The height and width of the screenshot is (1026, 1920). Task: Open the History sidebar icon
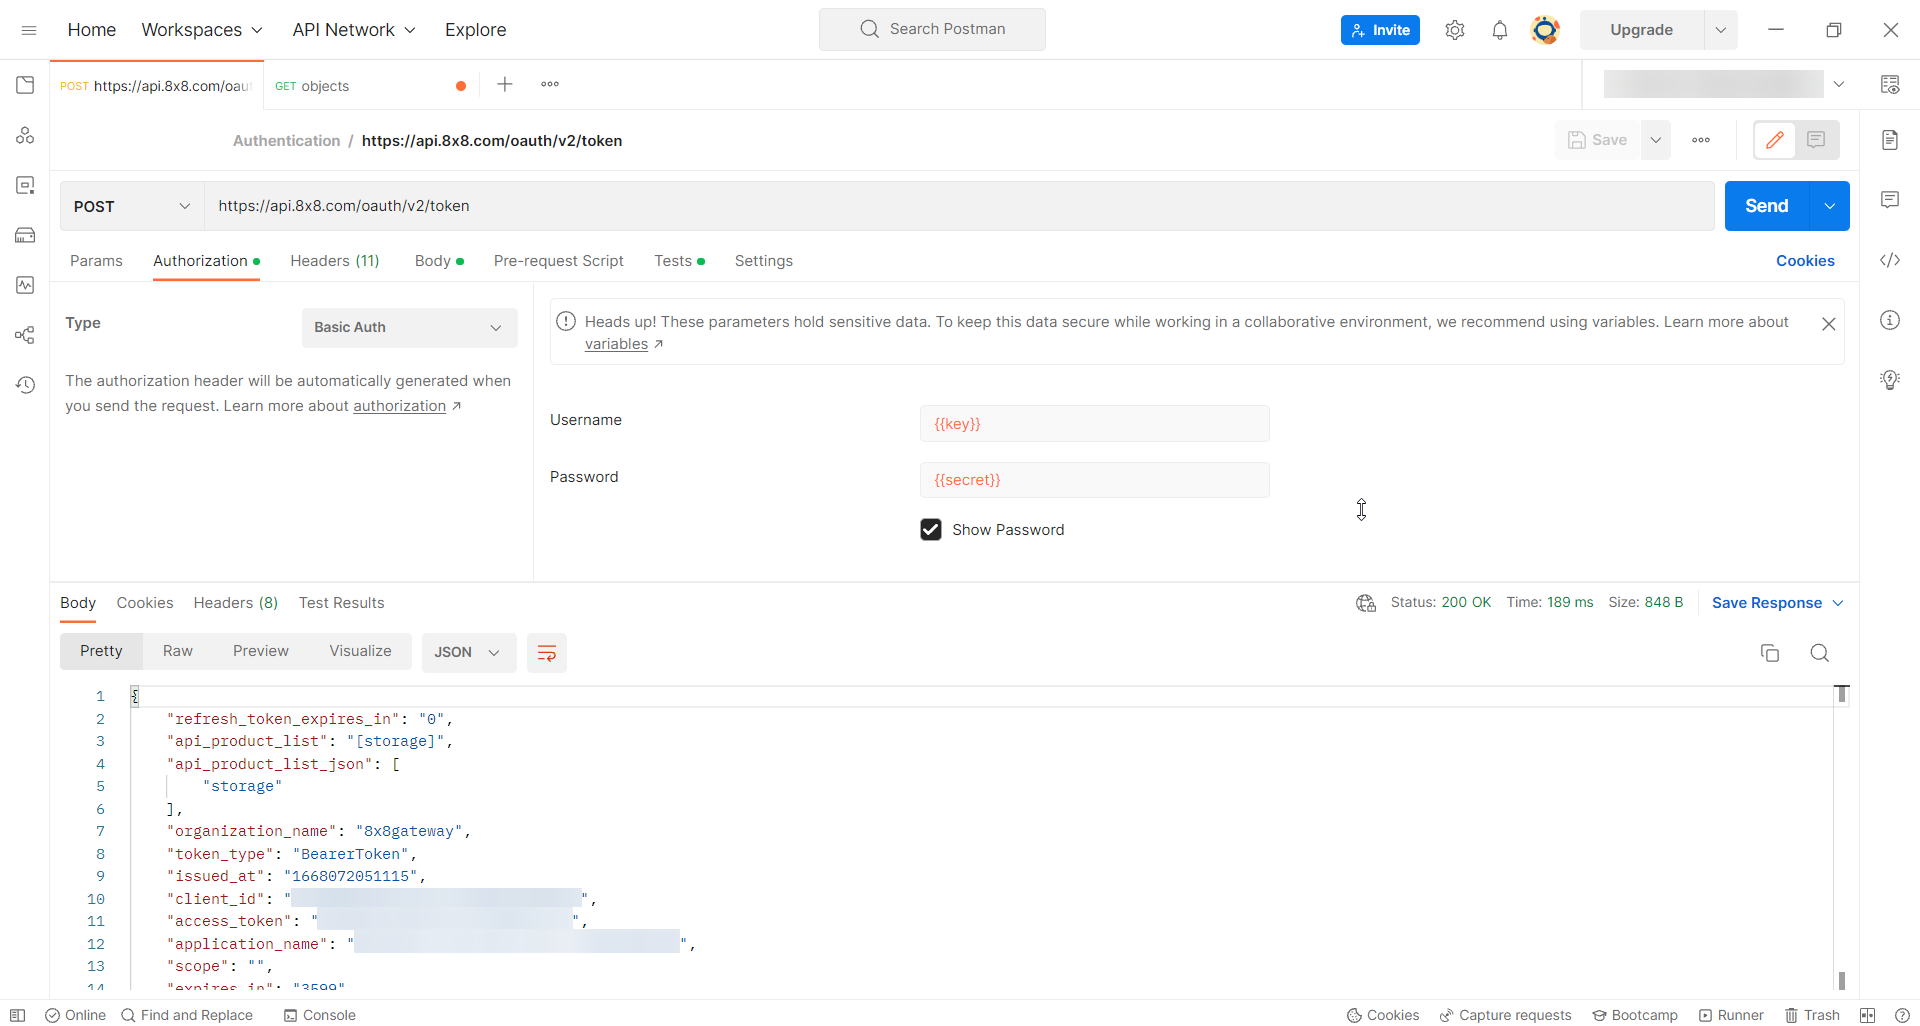(25, 385)
